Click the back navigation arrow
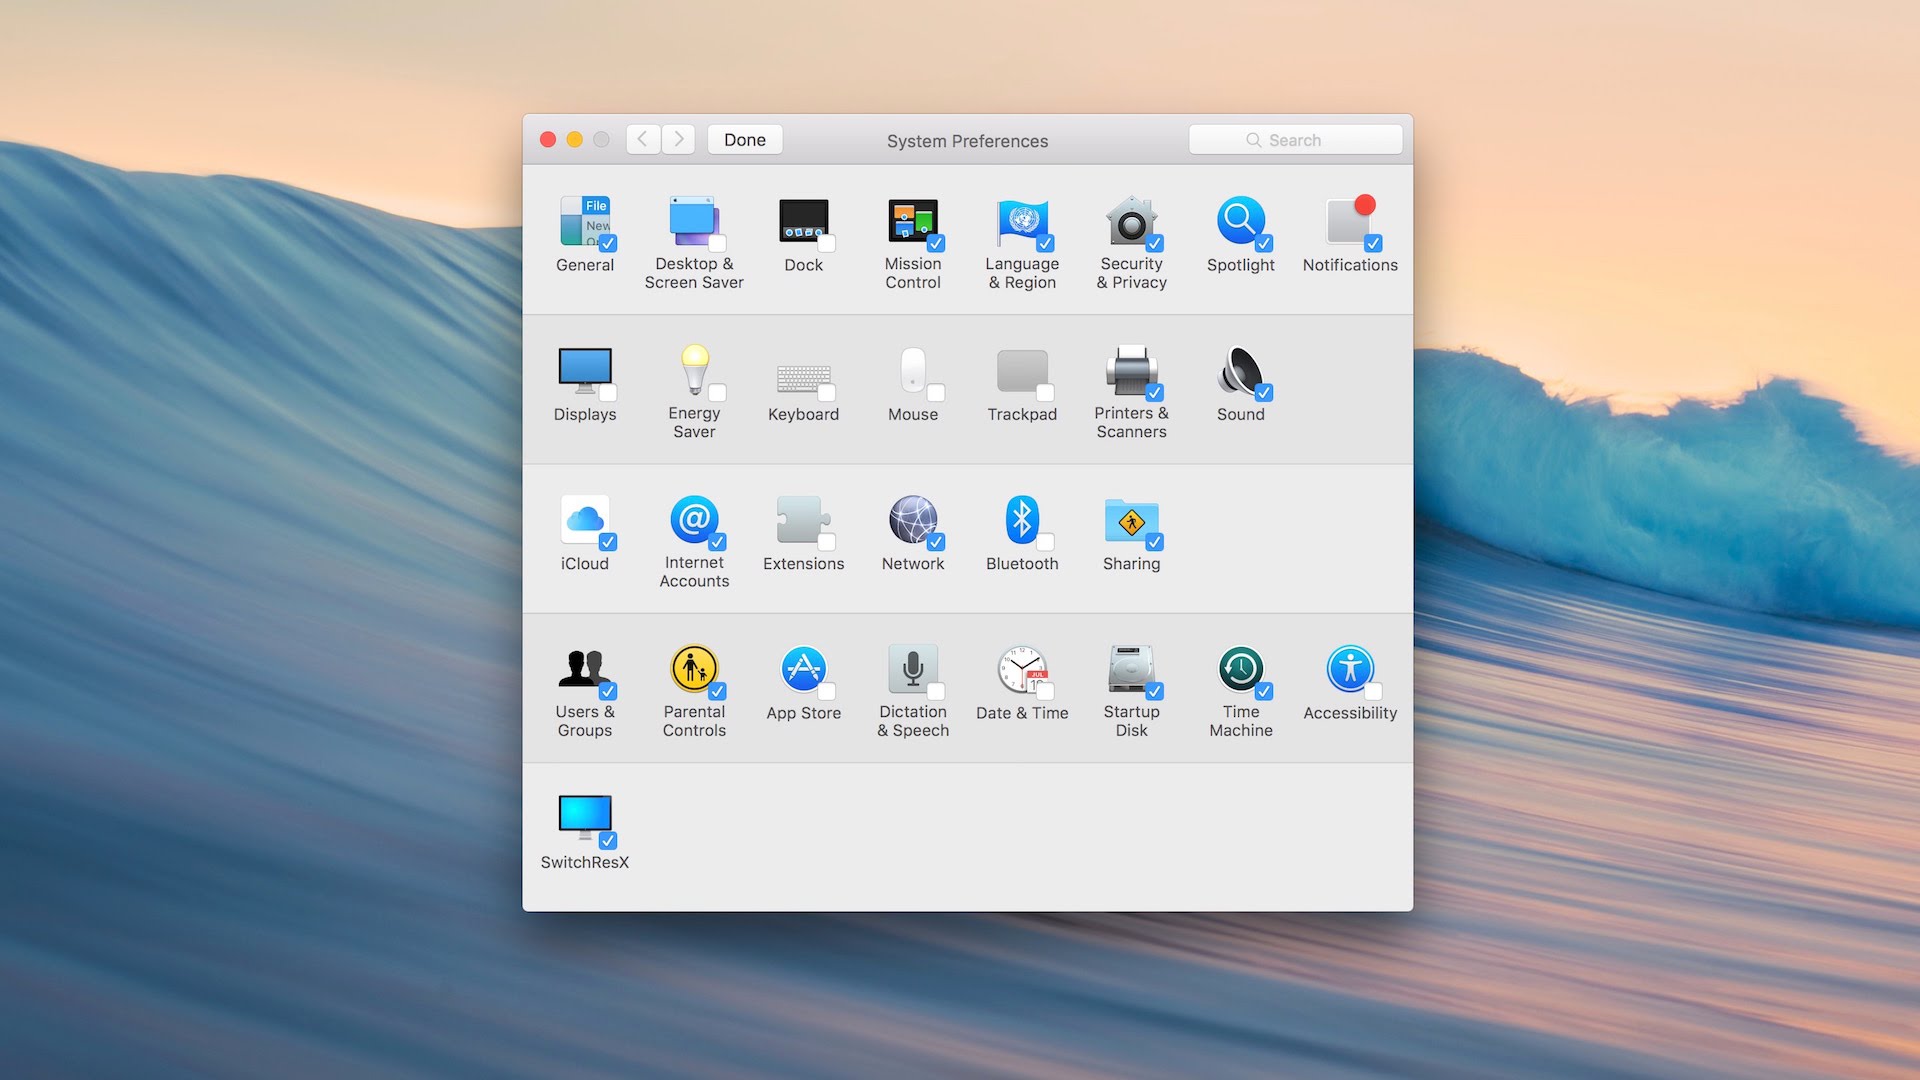 [x=643, y=139]
